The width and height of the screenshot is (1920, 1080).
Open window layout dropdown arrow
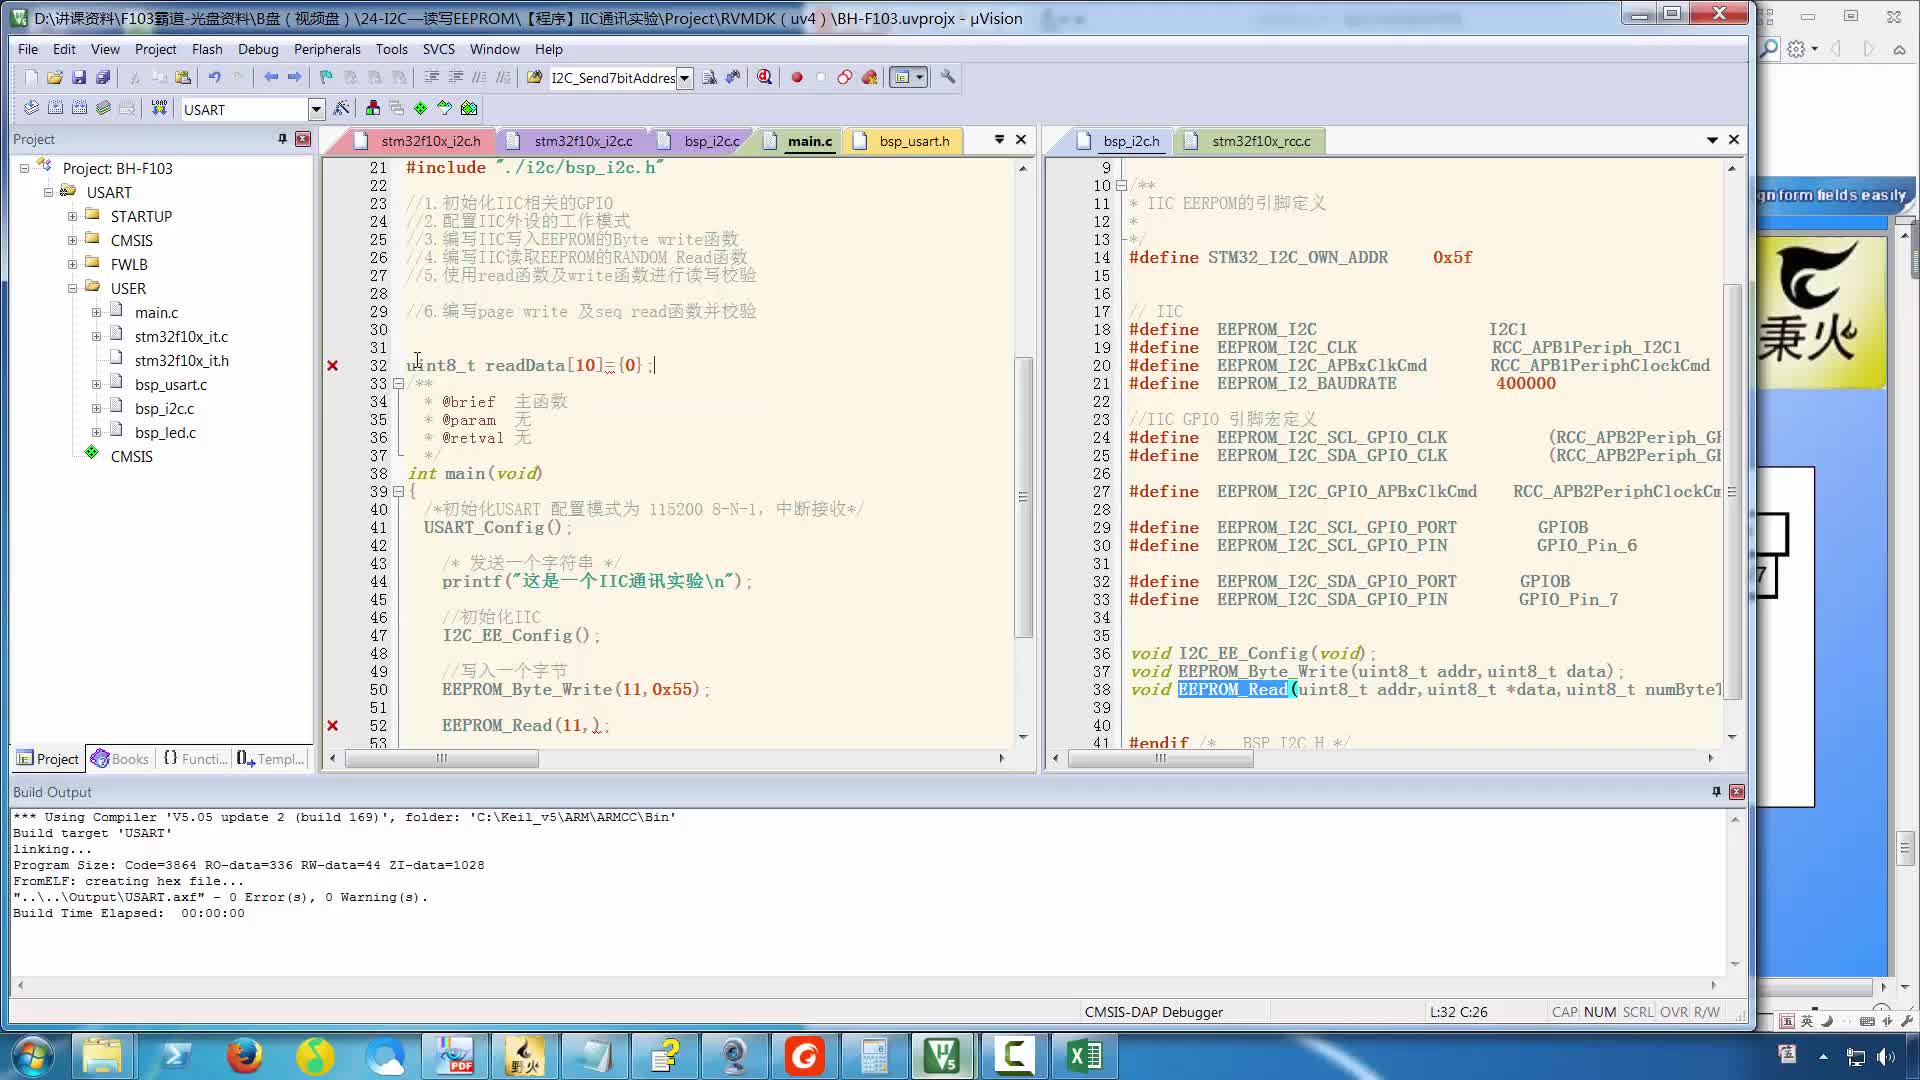(919, 77)
